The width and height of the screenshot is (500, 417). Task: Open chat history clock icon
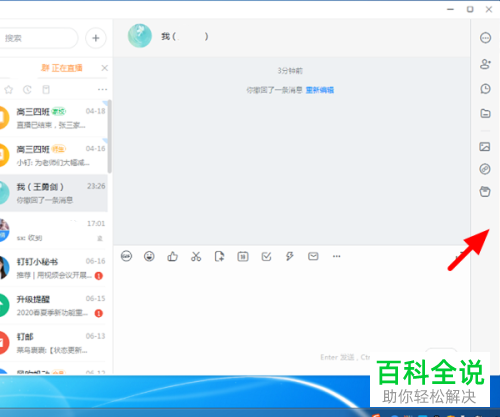485,89
